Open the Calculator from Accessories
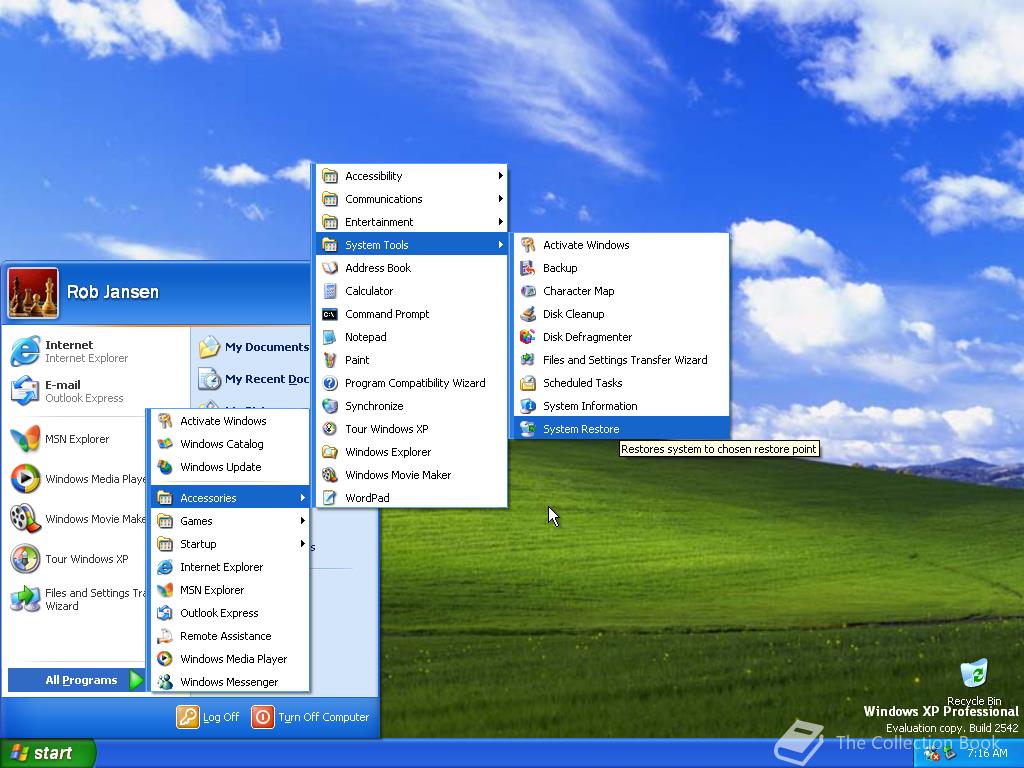Screen dimensions: 1024x768 tap(369, 291)
